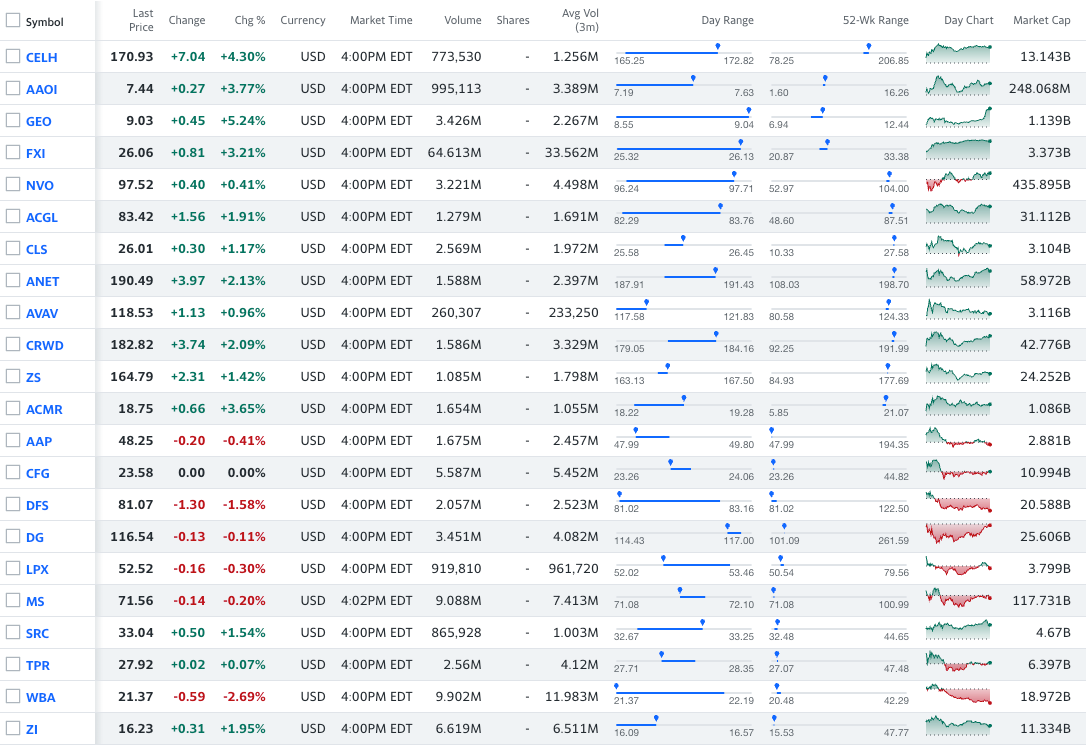Open the AAOI ticker link

tap(42, 89)
